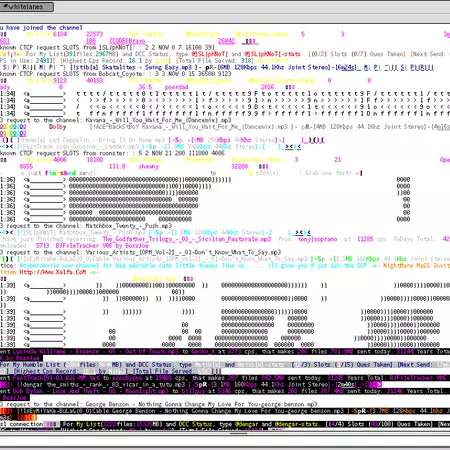Click 'For My Humble List' text
Viewport: 450px width, 450px height.
[30, 365]
